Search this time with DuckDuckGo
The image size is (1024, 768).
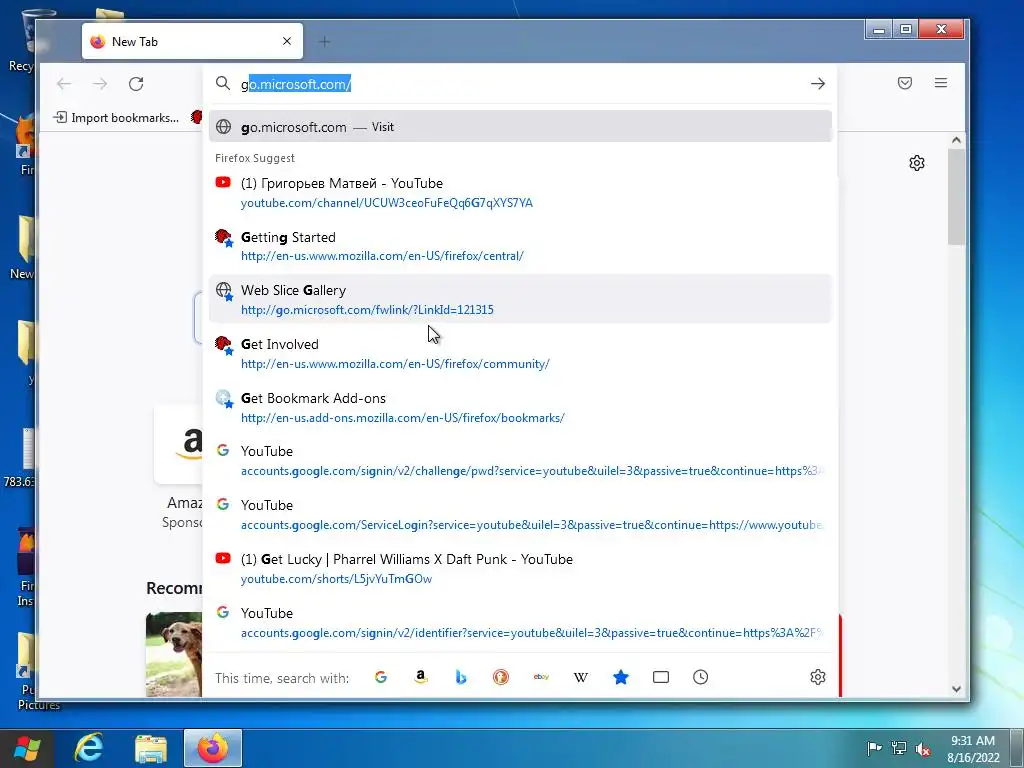click(x=501, y=677)
